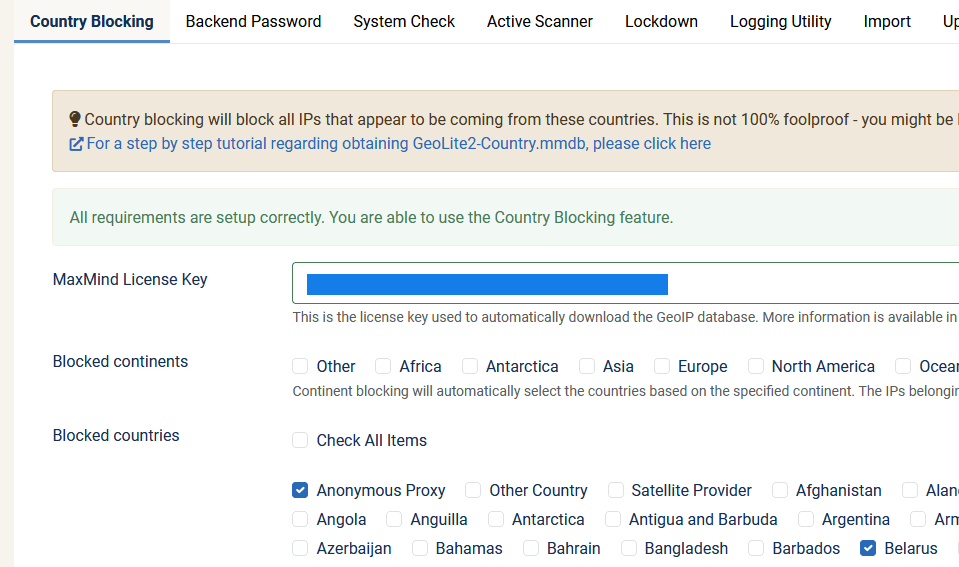
Task: Click the lightbulb icon in the notice
Action: point(75,120)
